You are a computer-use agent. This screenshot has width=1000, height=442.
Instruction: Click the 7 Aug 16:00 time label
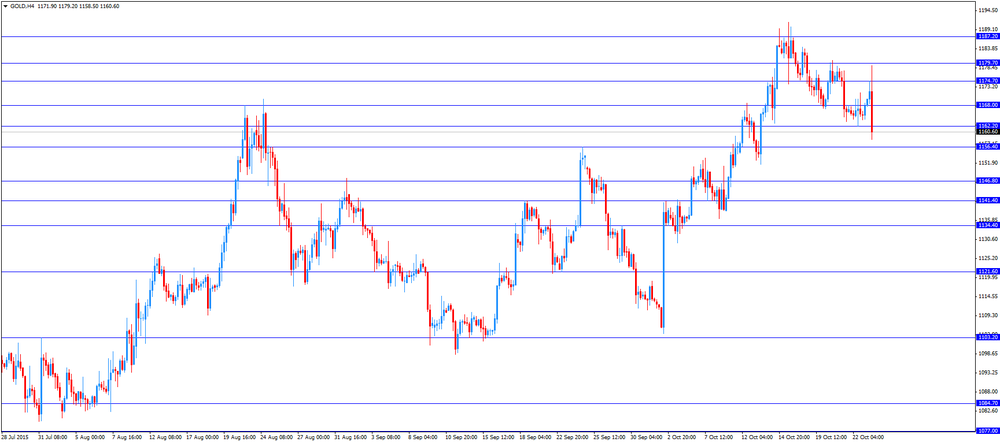click(127, 438)
